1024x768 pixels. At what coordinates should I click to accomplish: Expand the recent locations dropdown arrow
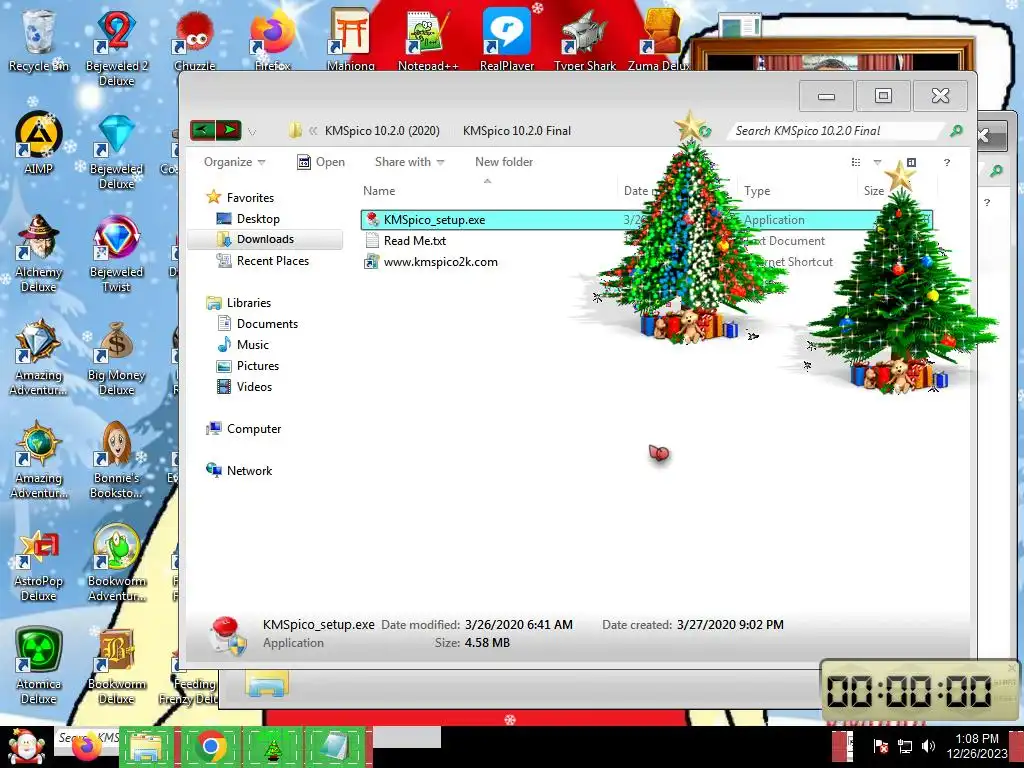coord(252,132)
